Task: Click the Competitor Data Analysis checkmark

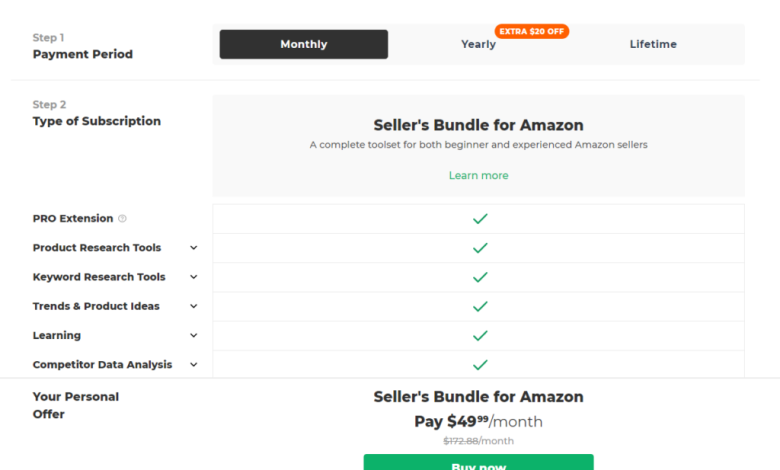Action: click(x=479, y=364)
